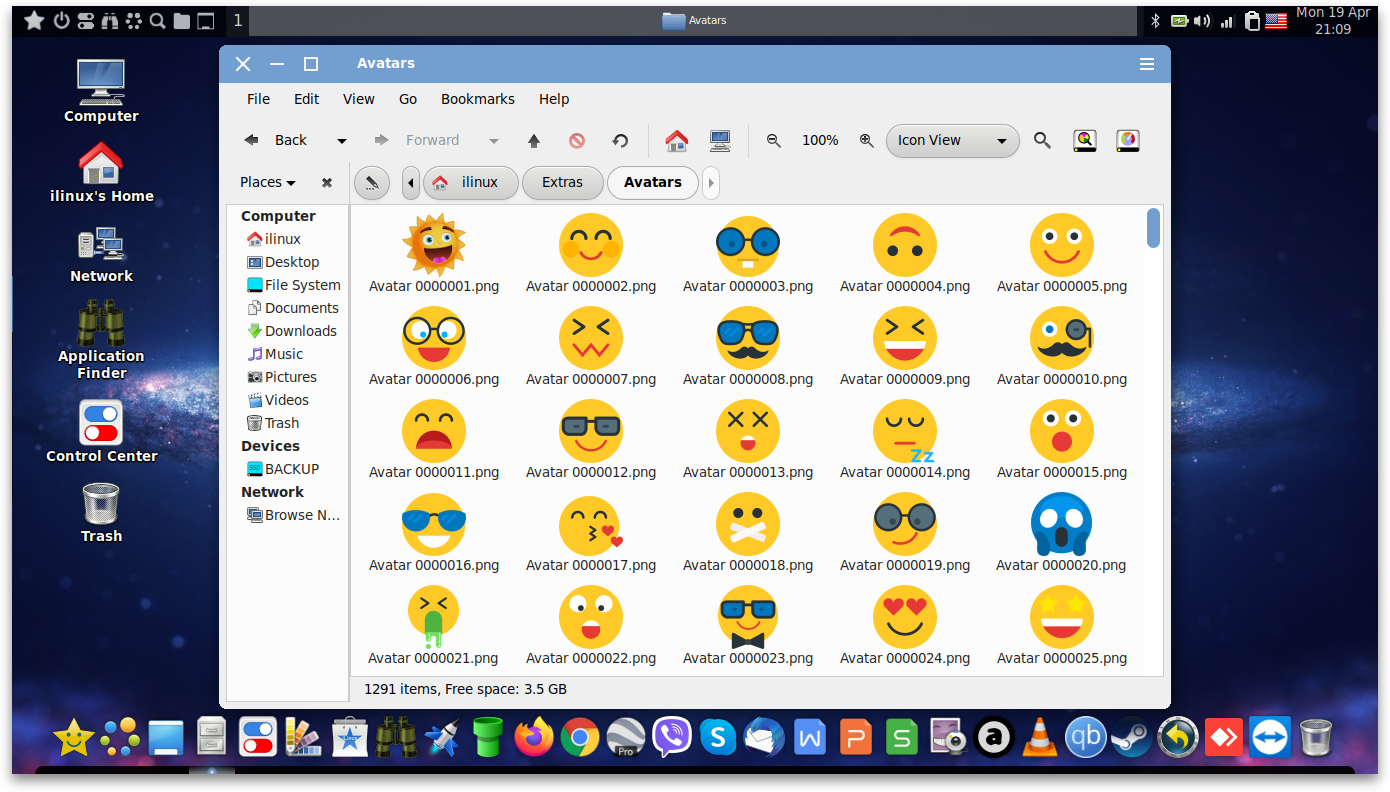The height and width of the screenshot is (792, 1390).
Task: Select Avatar 0000020.png blue scream thumbnail
Action: tap(1061, 524)
